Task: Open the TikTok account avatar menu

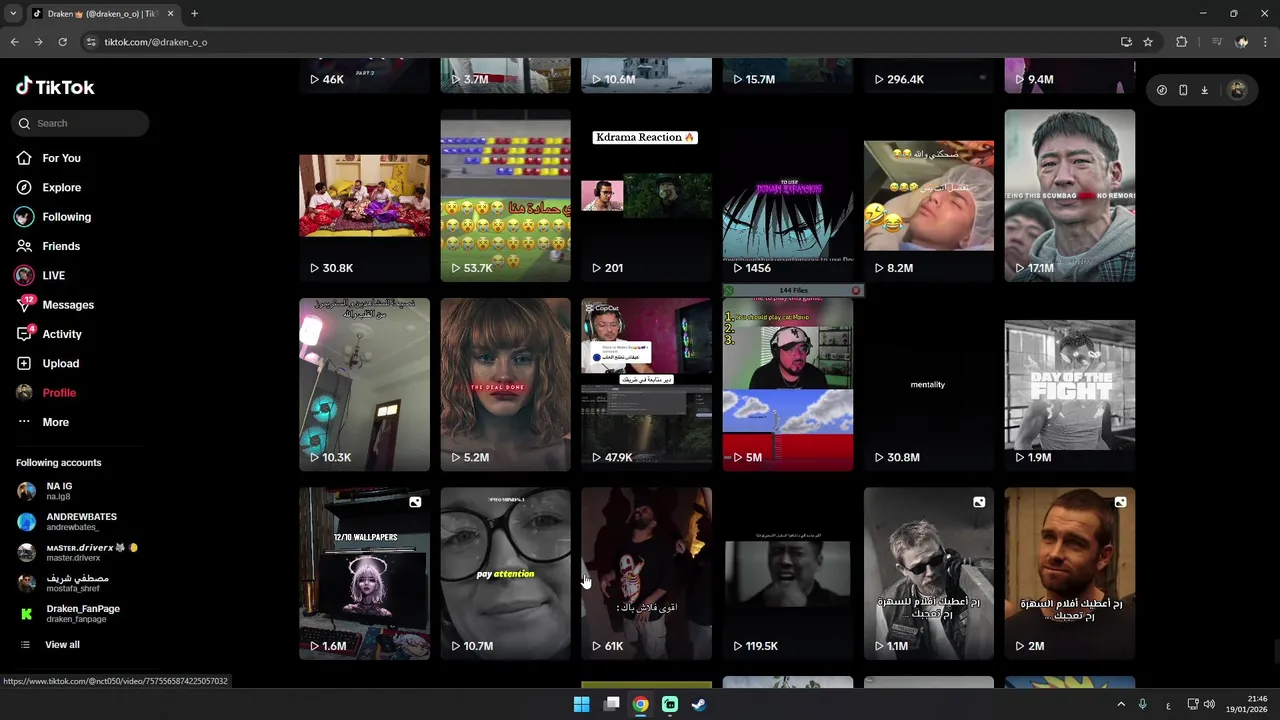Action: (x=1237, y=90)
